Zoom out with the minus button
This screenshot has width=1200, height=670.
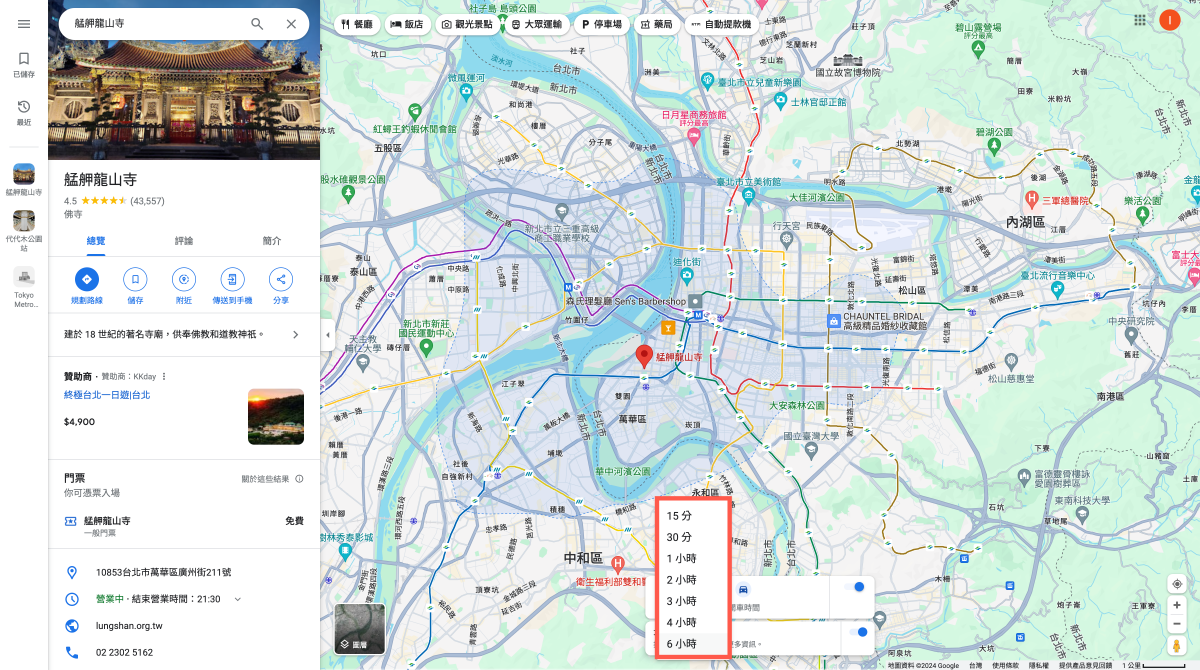tap(1178, 624)
